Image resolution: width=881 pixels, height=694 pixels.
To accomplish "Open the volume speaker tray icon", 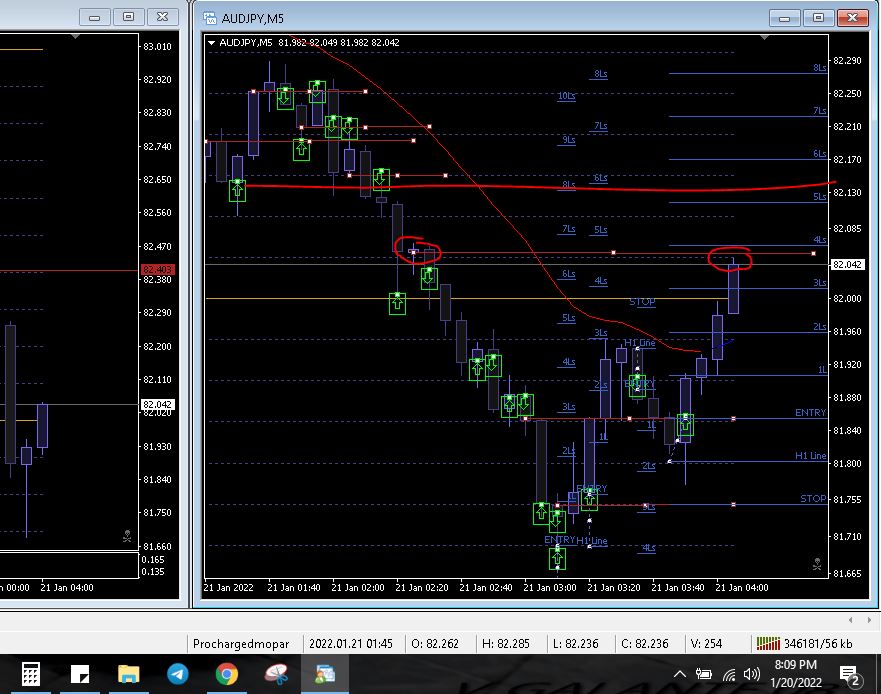I will tap(752, 674).
